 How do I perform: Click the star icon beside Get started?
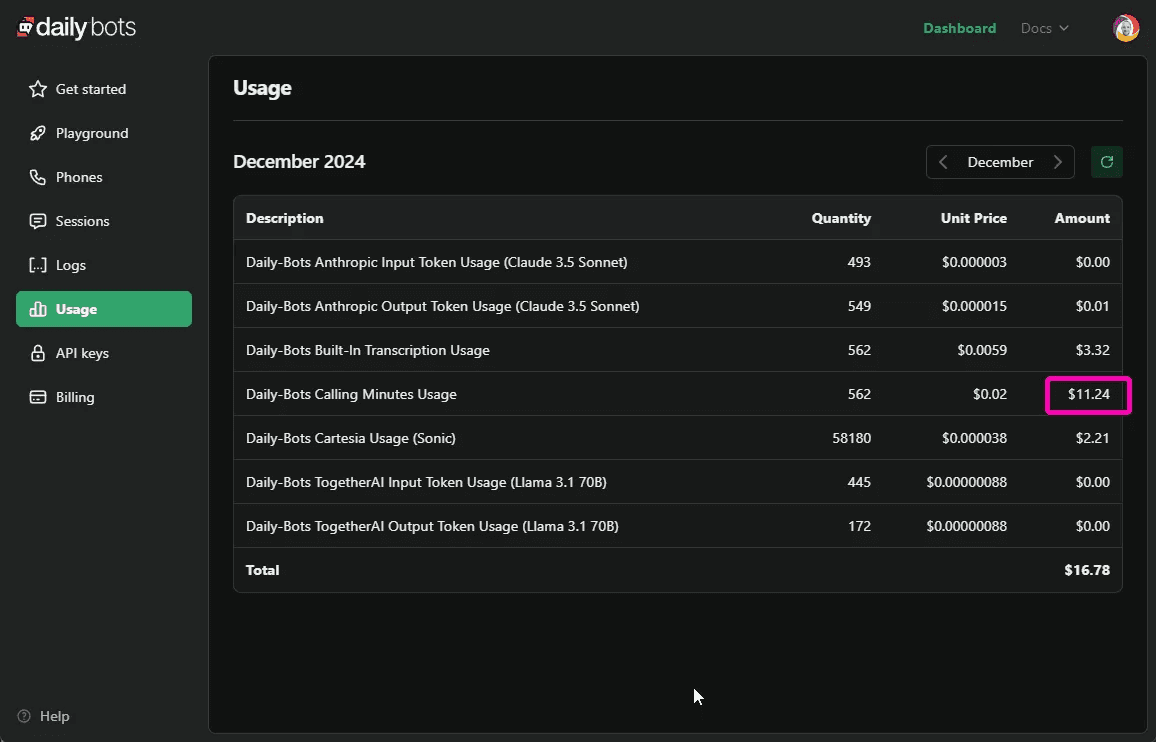pos(38,89)
